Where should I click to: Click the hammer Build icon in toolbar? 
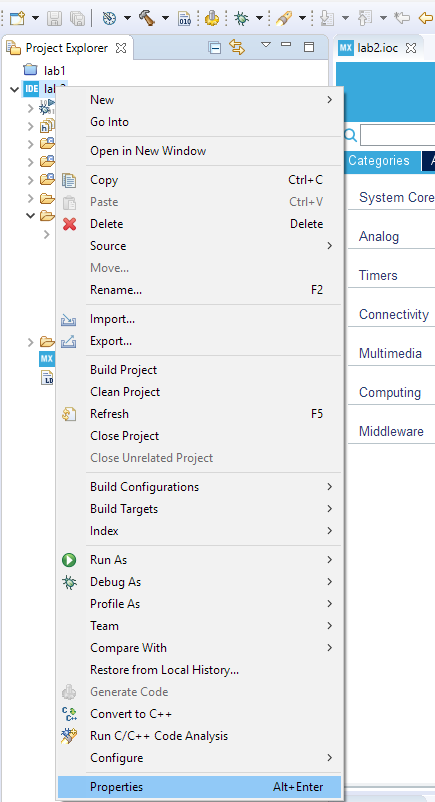pyautogui.click(x=148, y=18)
